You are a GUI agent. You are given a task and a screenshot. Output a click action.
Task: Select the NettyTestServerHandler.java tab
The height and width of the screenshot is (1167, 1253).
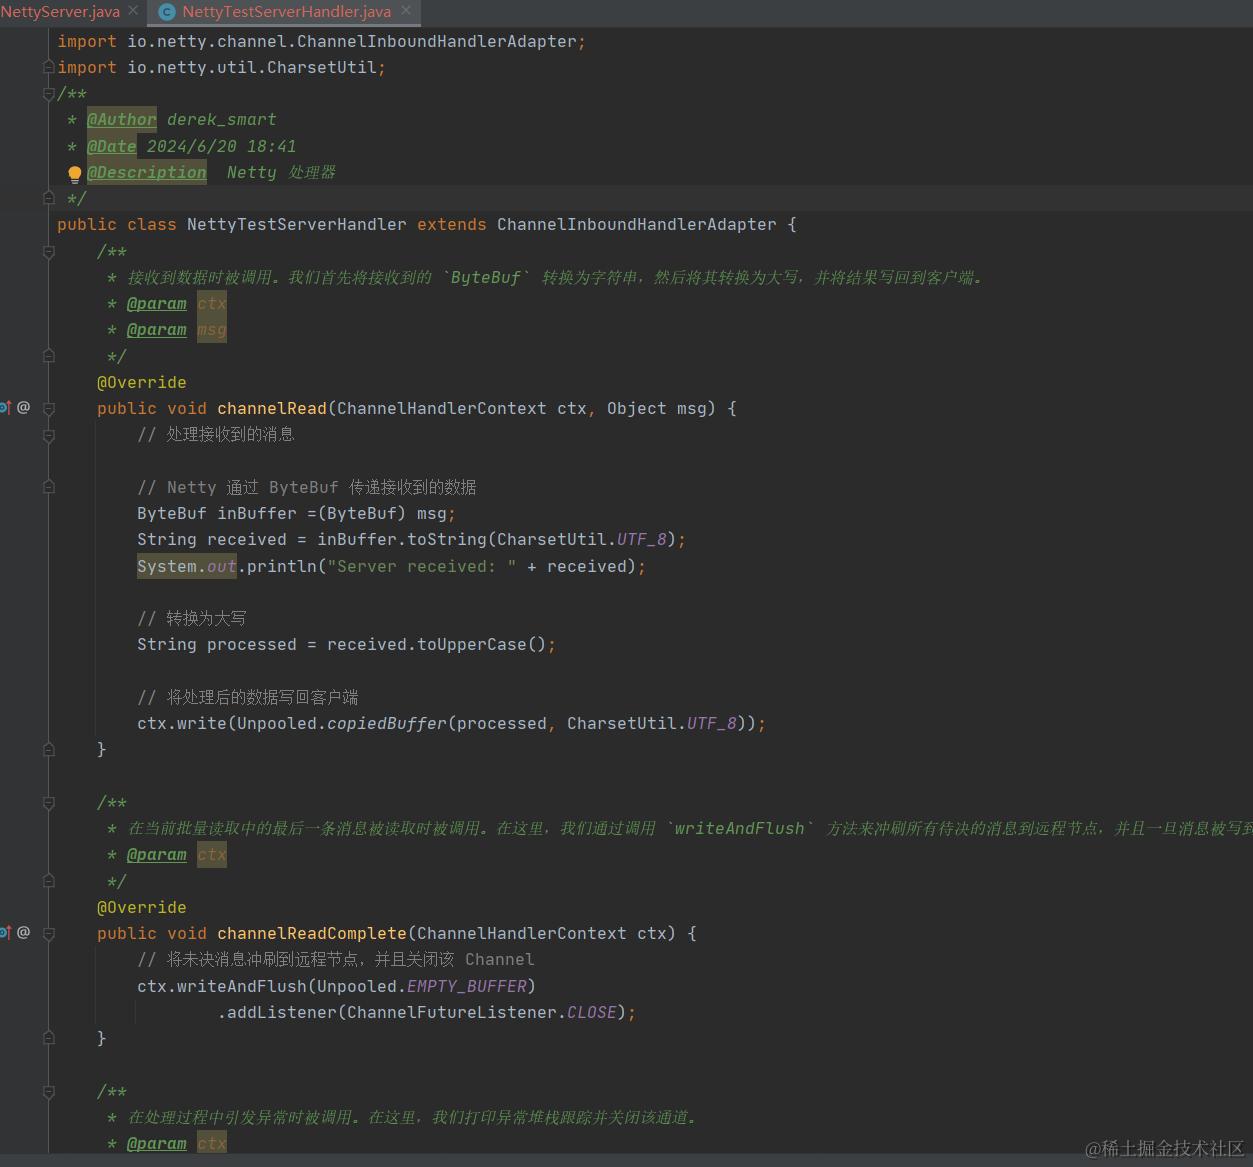pyautogui.click(x=286, y=12)
